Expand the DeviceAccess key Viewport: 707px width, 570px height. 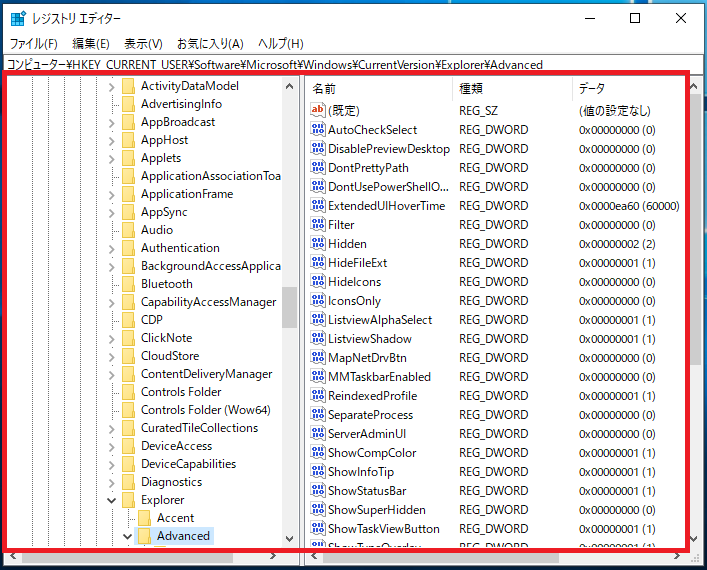coord(111,446)
